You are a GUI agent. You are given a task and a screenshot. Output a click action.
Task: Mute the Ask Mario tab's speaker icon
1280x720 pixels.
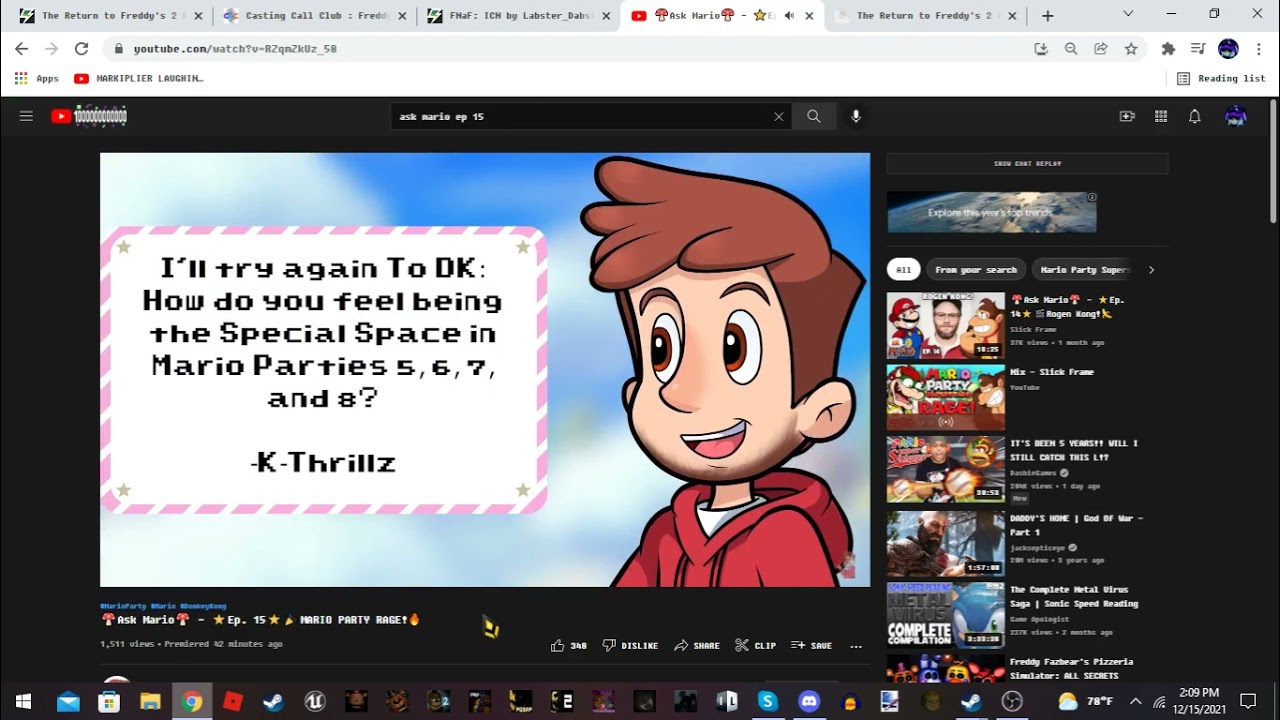point(789,16)
